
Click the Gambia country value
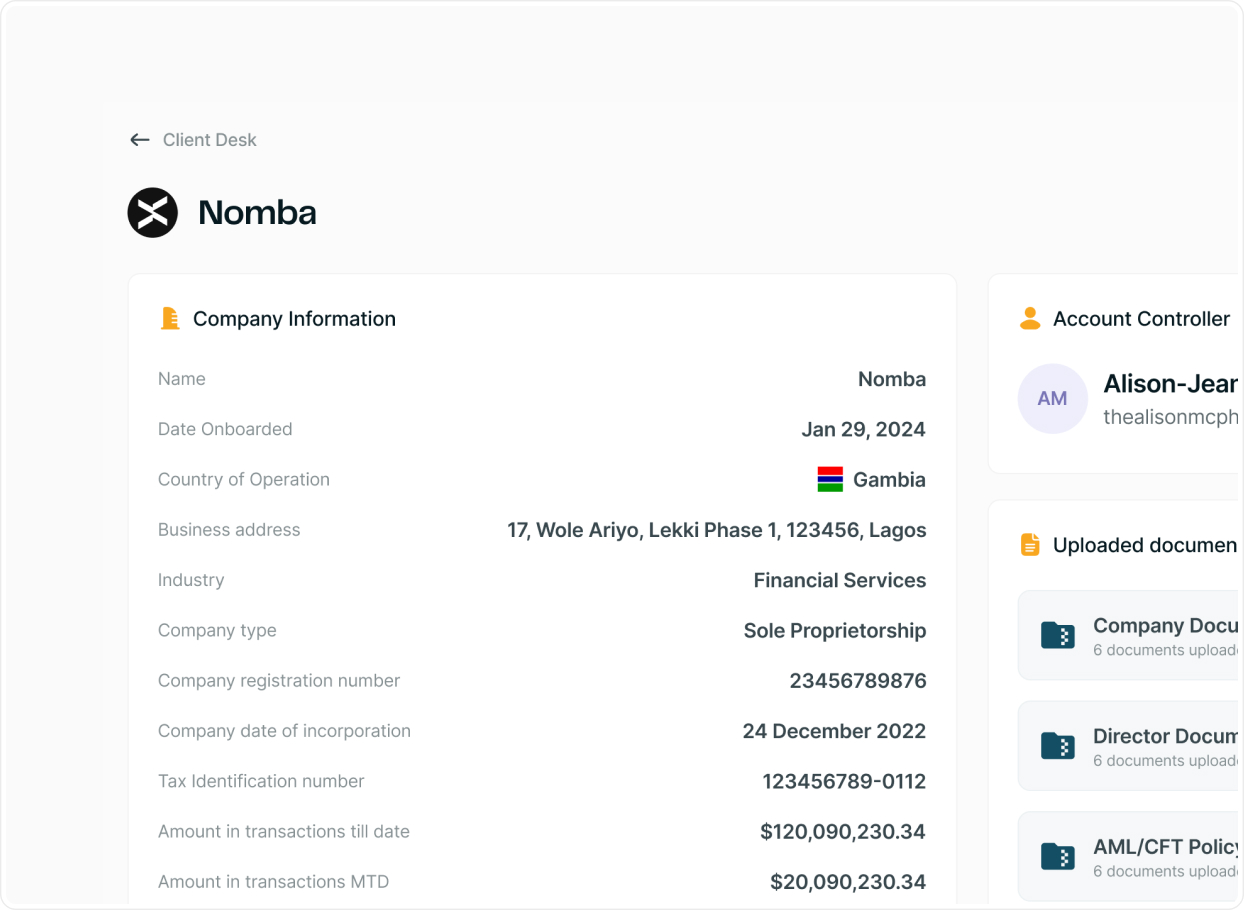point(889,480)
